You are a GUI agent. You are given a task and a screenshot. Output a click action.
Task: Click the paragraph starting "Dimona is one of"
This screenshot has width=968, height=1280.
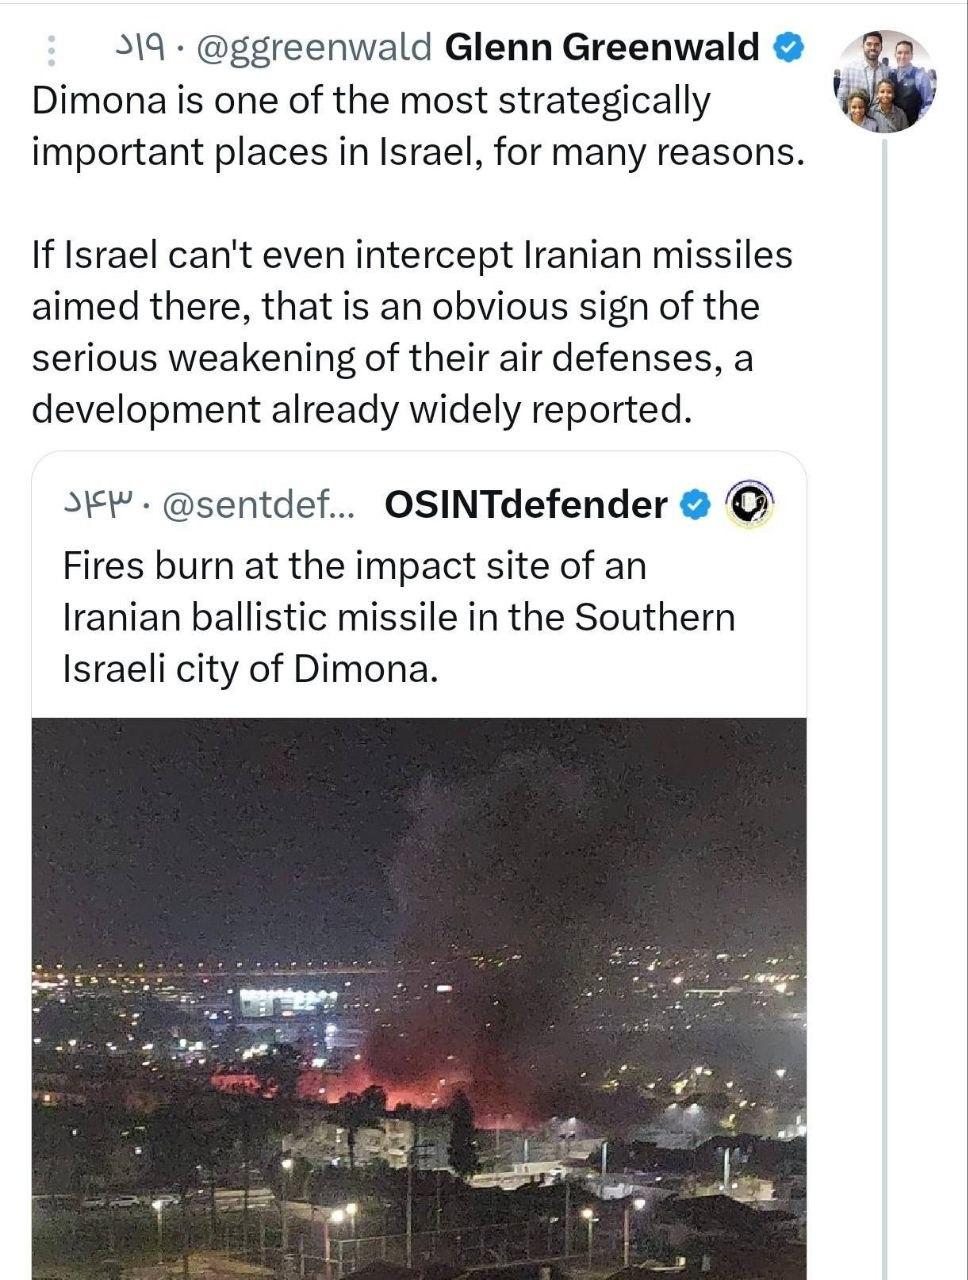point(417,126)
